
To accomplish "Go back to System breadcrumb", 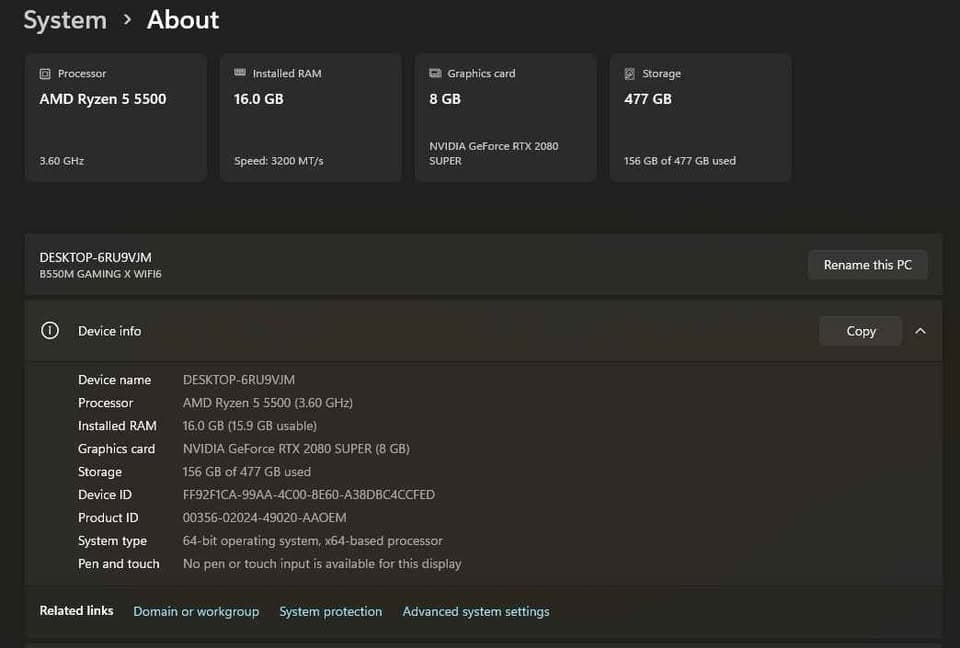I will tap(65, 20).
